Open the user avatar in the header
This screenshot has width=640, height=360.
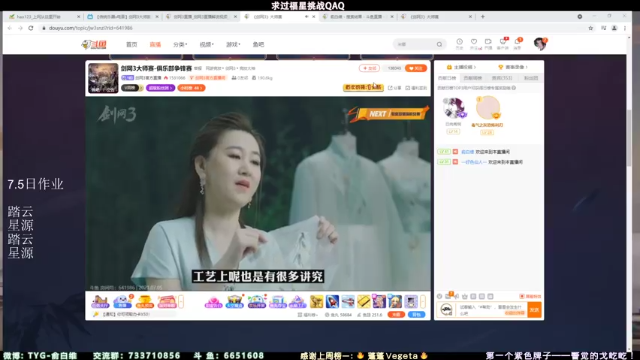point(540,44)
